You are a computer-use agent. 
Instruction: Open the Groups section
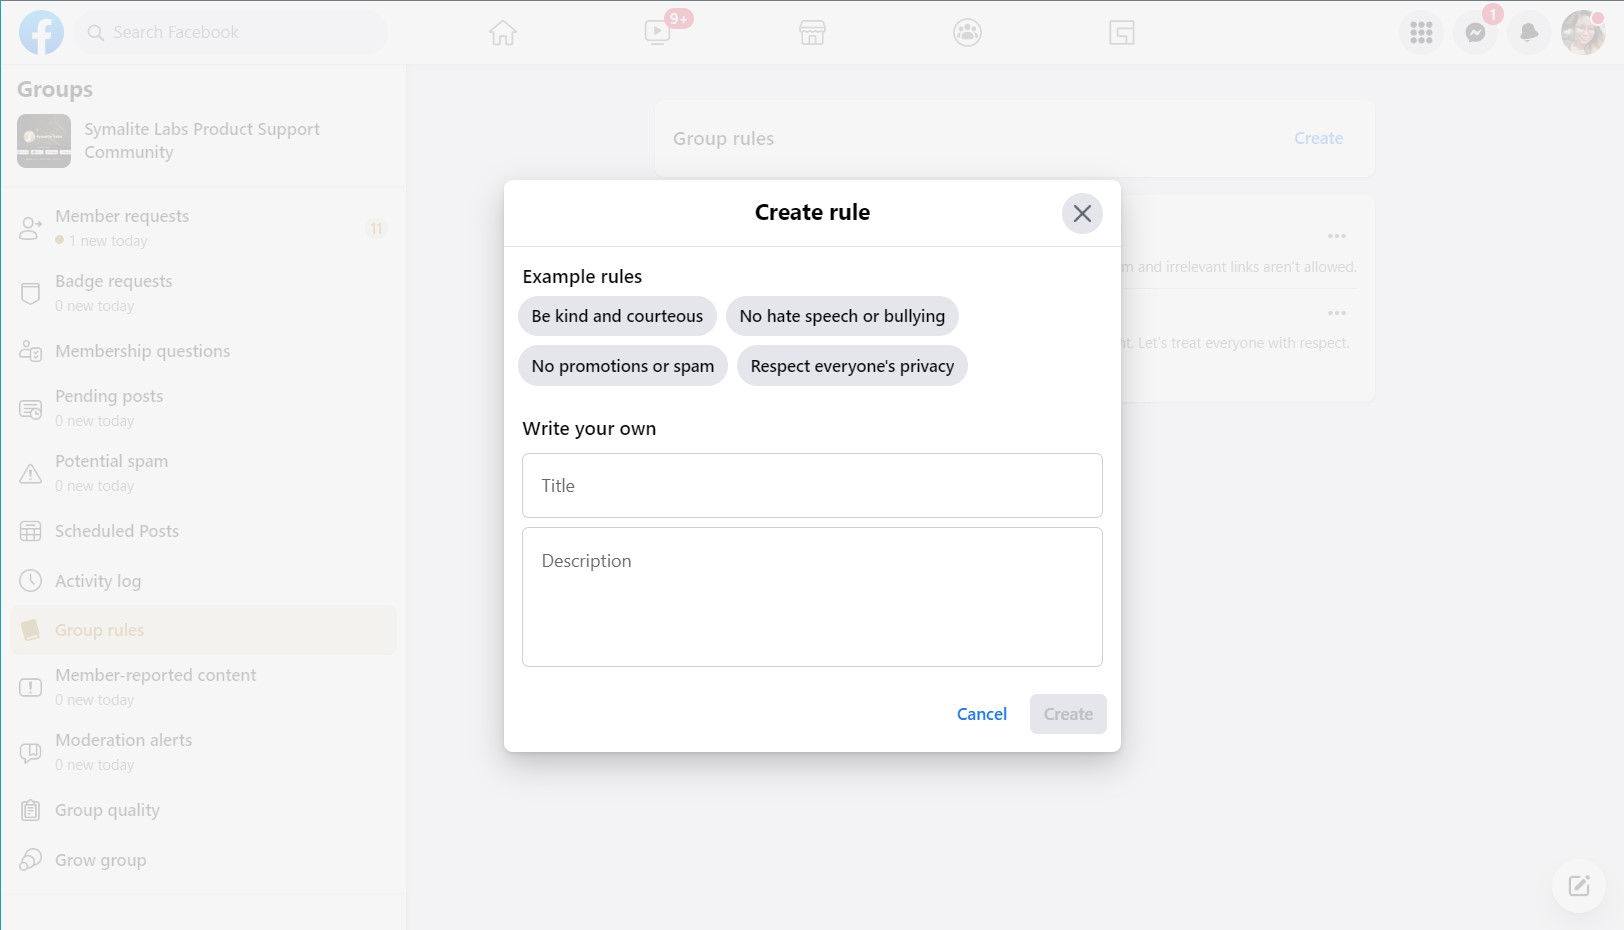966,32
